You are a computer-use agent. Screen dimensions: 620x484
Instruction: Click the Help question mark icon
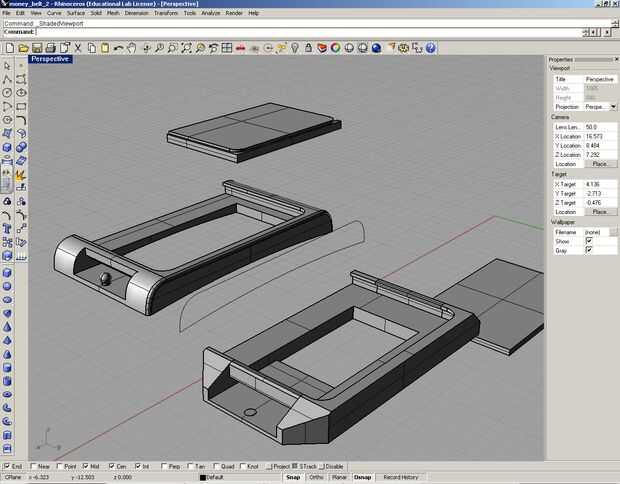click(x=431, y=48)
